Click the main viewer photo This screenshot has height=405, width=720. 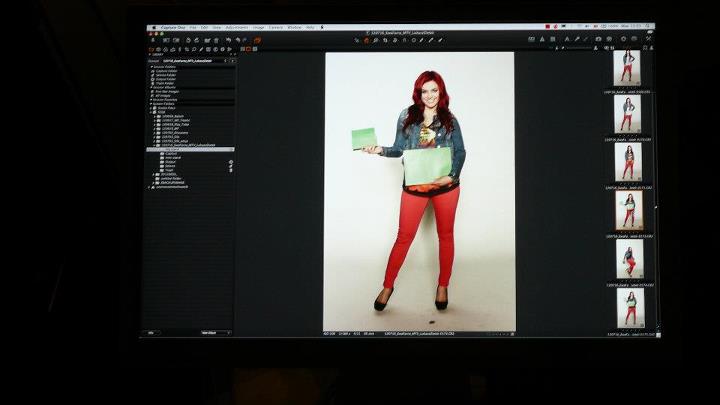(x=419, y=191)
